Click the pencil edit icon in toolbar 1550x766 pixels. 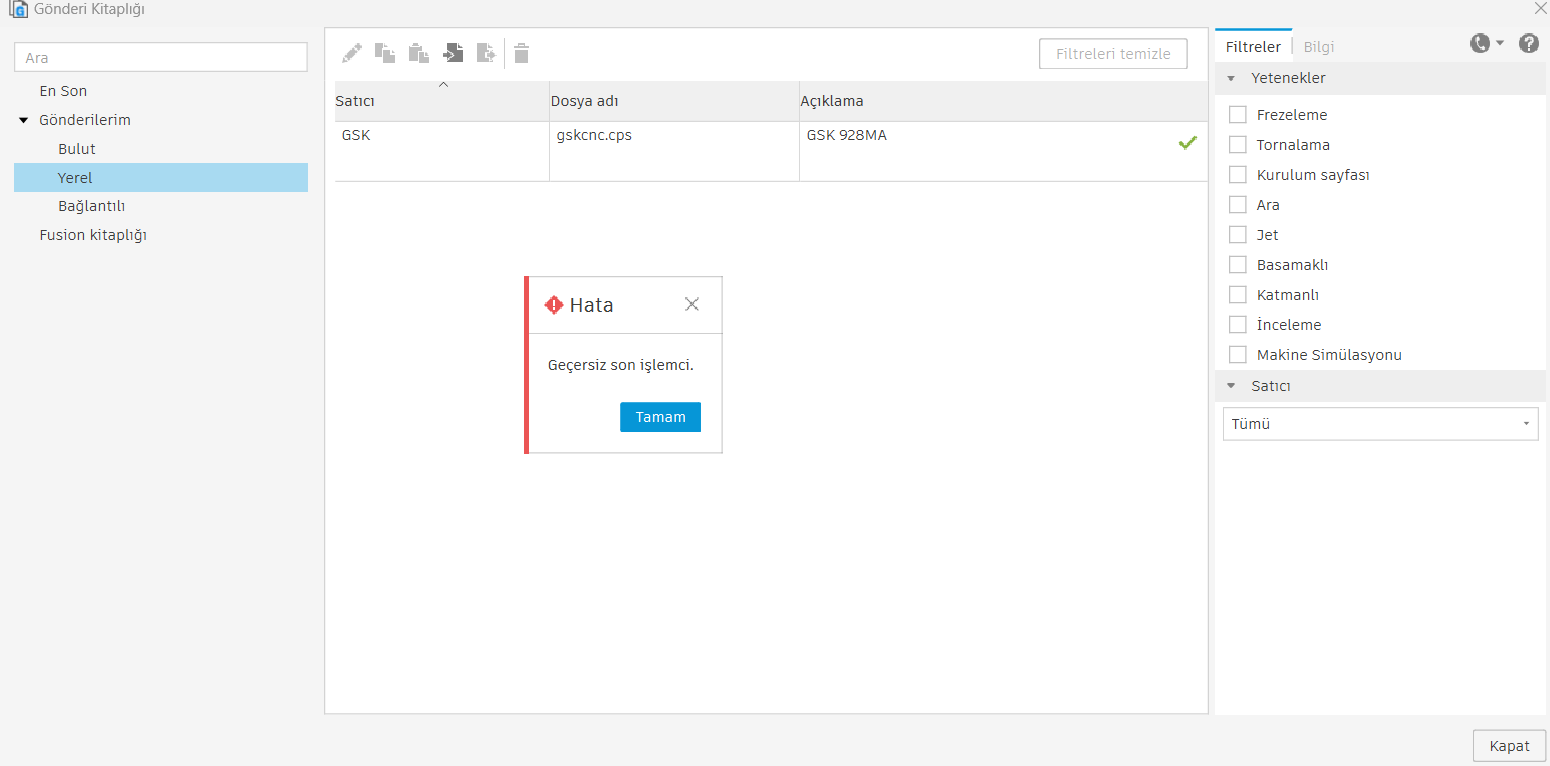352,53
